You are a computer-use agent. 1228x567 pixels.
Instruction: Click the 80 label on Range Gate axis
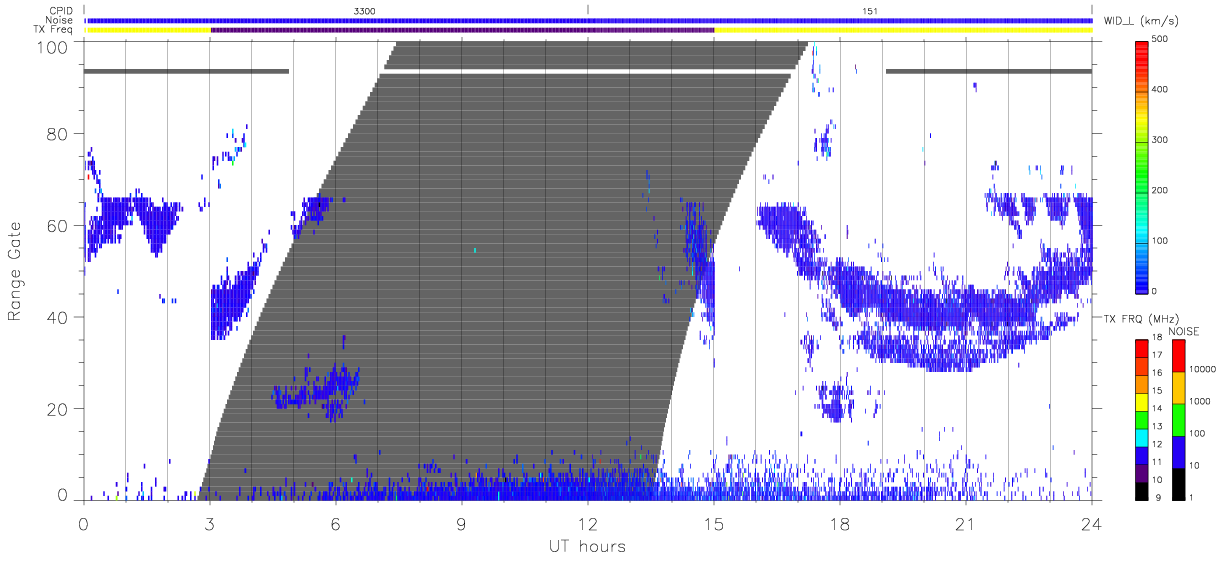tap(57, 134)
